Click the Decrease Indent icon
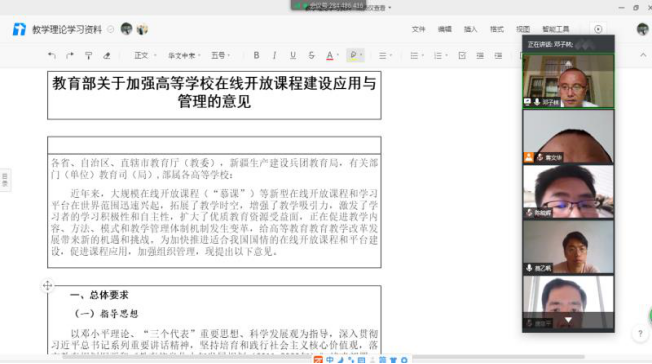Viewport: 652px width, 364px height. [x=480, y=55]
